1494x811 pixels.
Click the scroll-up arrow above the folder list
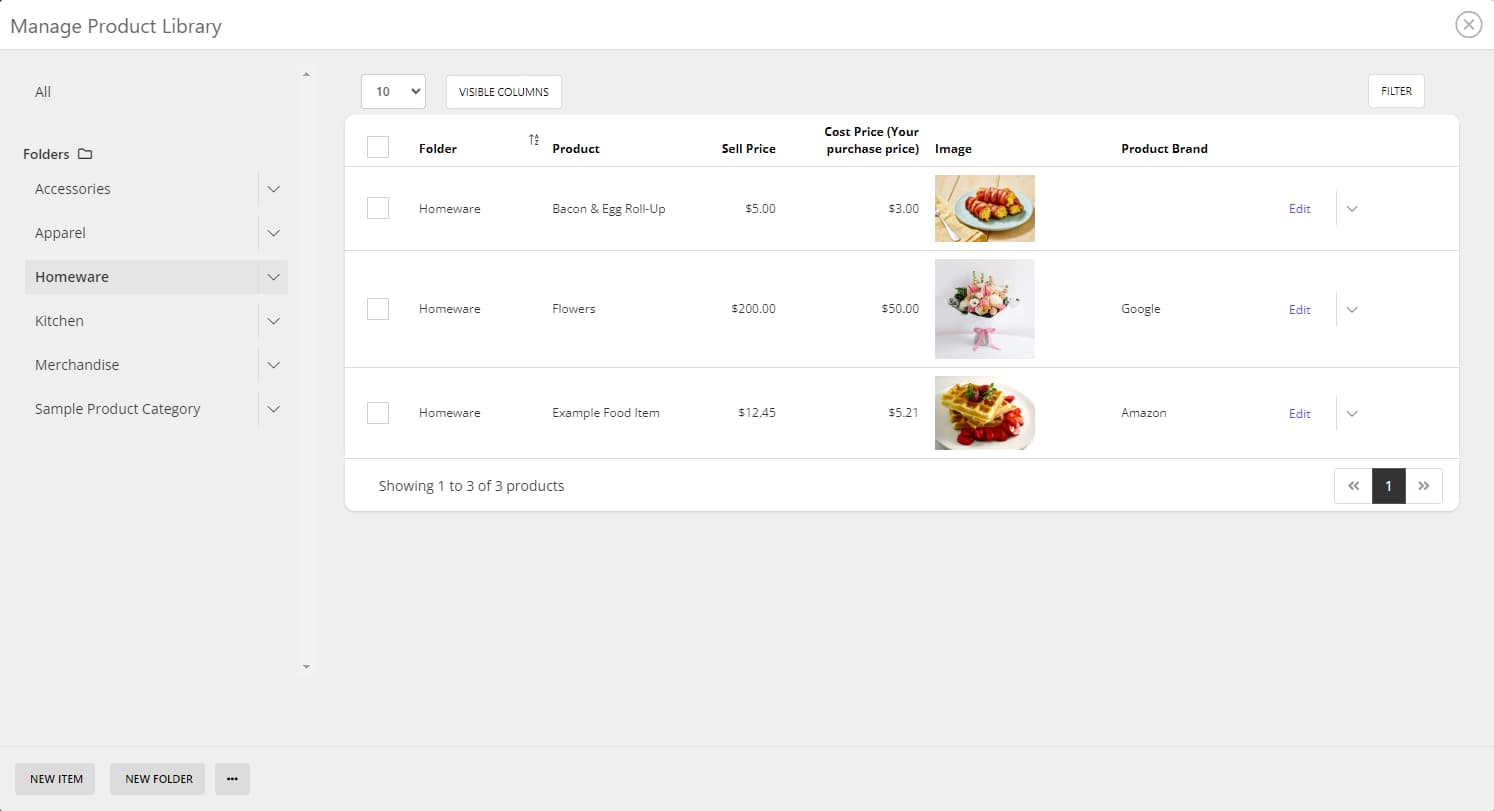point(306,73)
